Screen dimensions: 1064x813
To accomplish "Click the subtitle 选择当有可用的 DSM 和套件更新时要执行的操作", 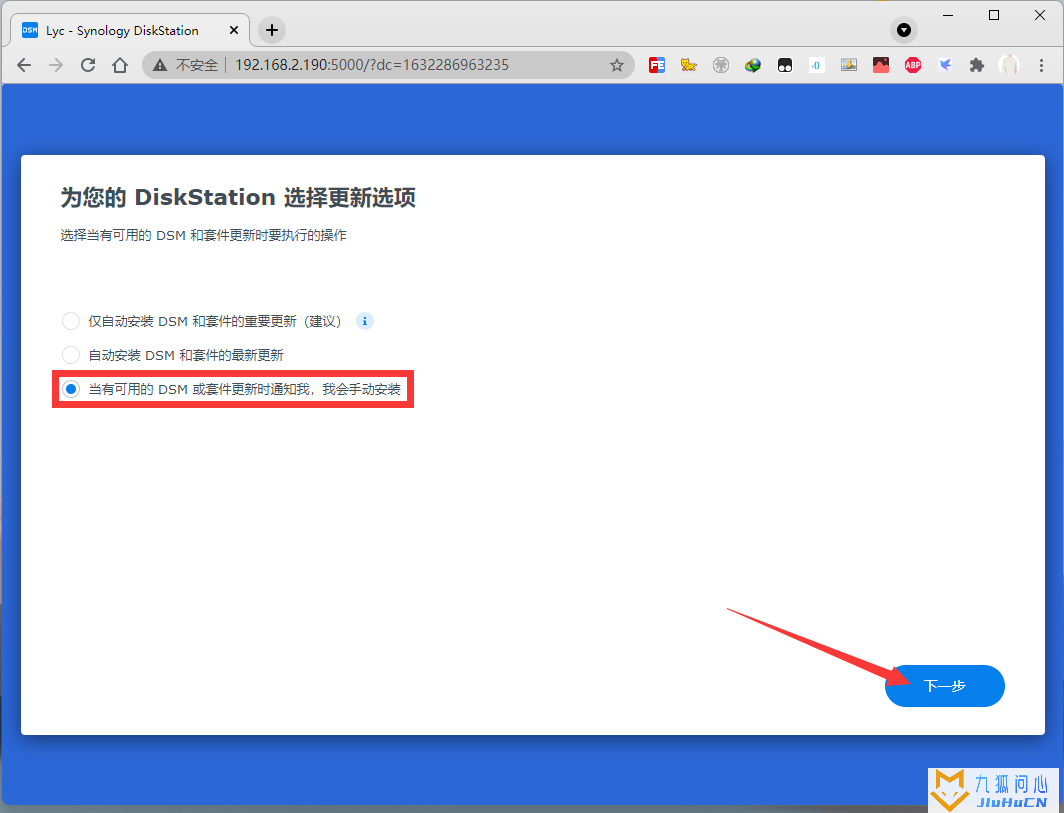I will coord(204,235).
